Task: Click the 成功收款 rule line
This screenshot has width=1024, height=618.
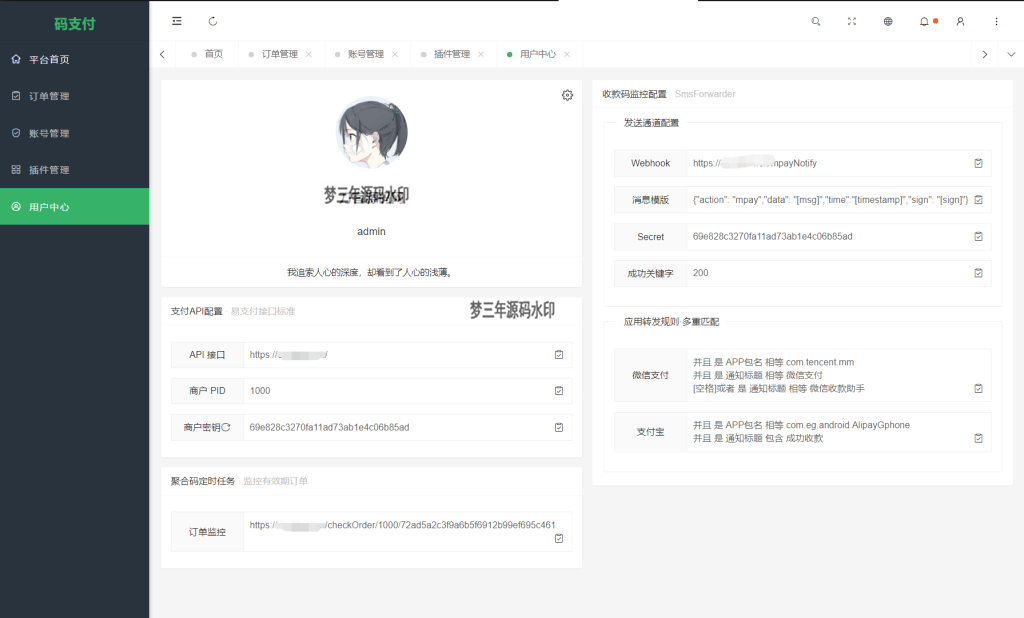Action: (758, 438)
